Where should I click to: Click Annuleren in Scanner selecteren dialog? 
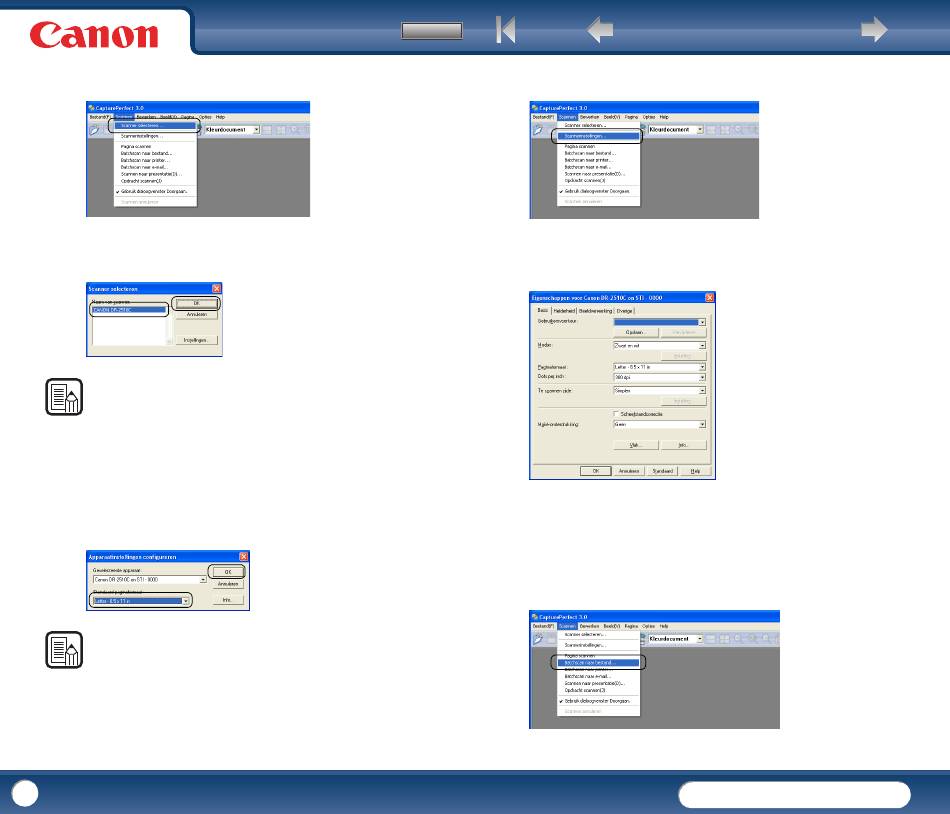pos(196,314)
